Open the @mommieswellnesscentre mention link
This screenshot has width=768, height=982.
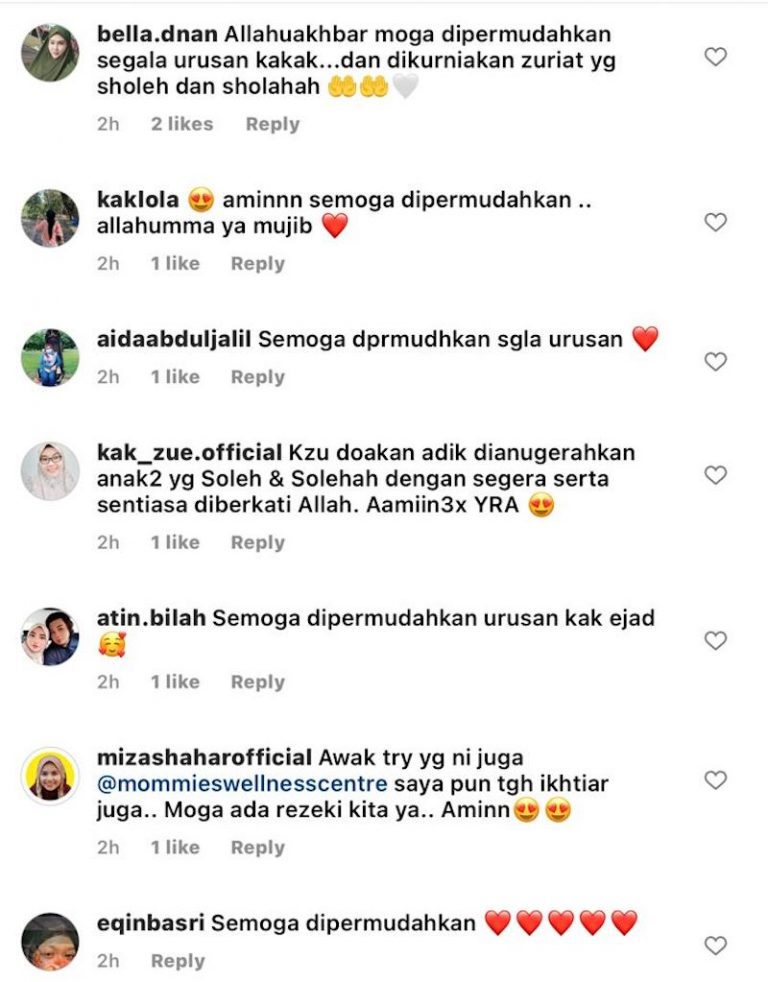242,783
